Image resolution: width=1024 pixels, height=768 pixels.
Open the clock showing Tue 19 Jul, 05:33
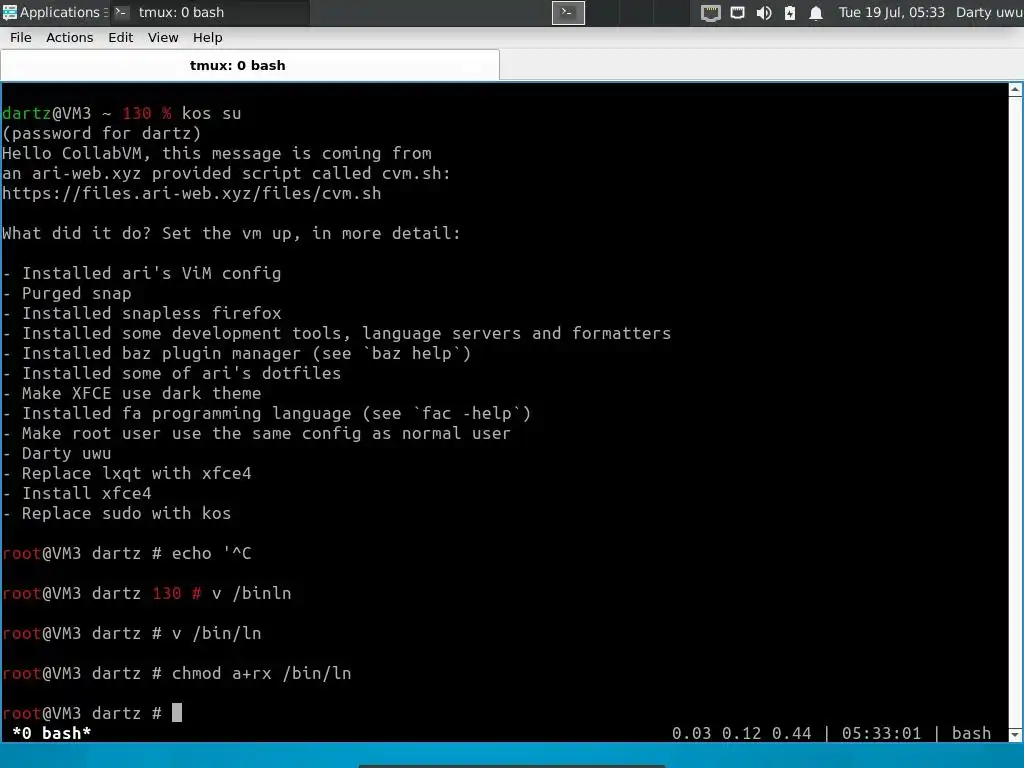(x=891, y=12)
